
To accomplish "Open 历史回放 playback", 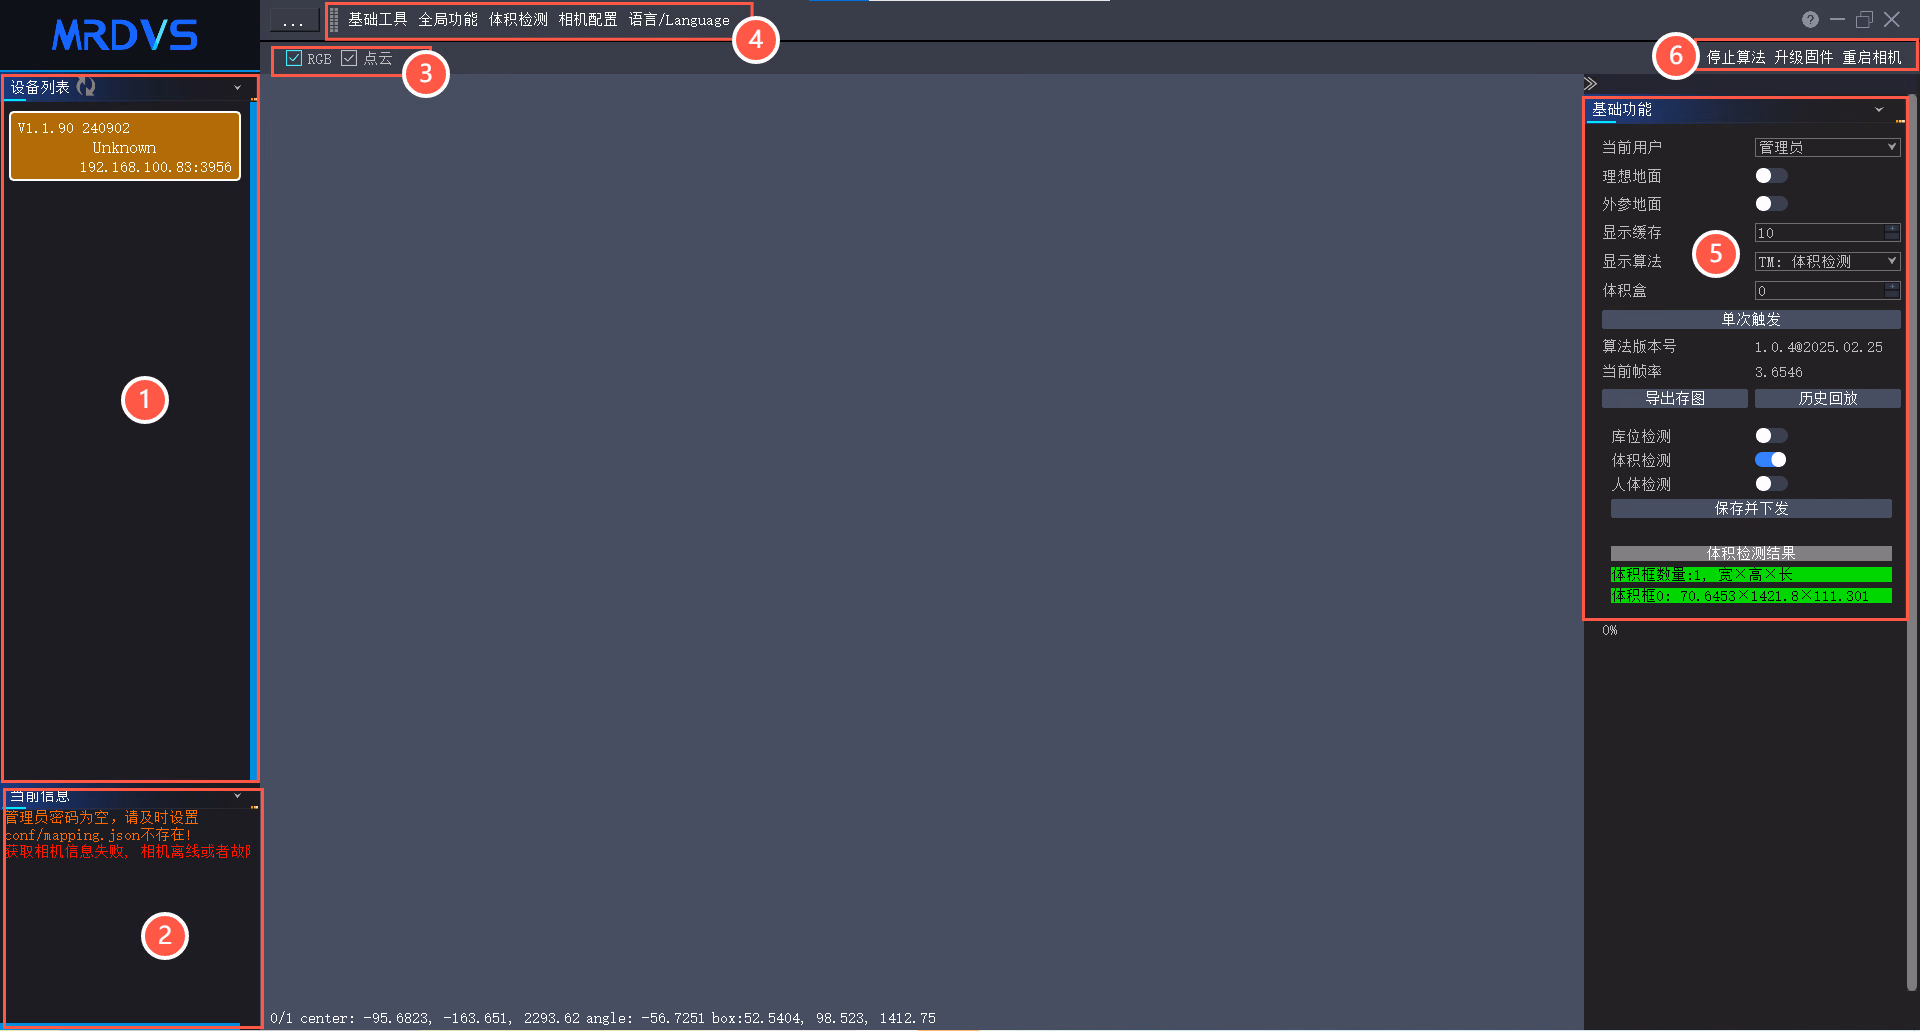I will pos(1828,398).
